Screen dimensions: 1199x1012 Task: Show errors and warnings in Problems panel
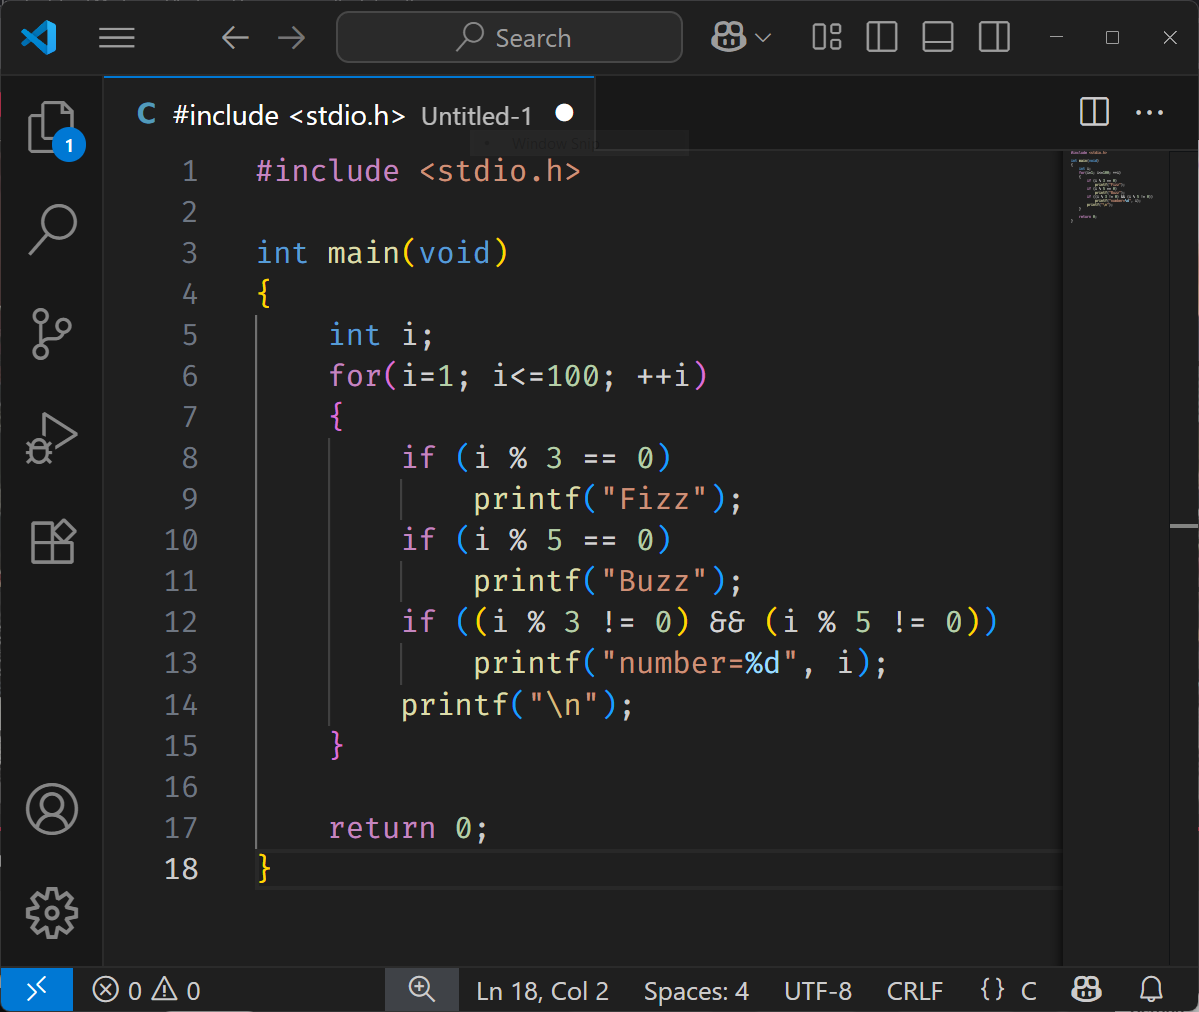147,991
